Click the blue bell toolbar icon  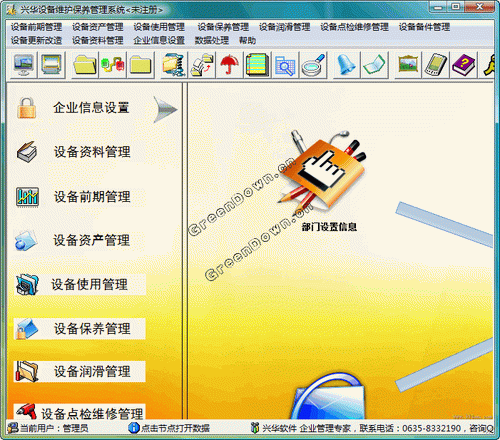pos(346,65)
